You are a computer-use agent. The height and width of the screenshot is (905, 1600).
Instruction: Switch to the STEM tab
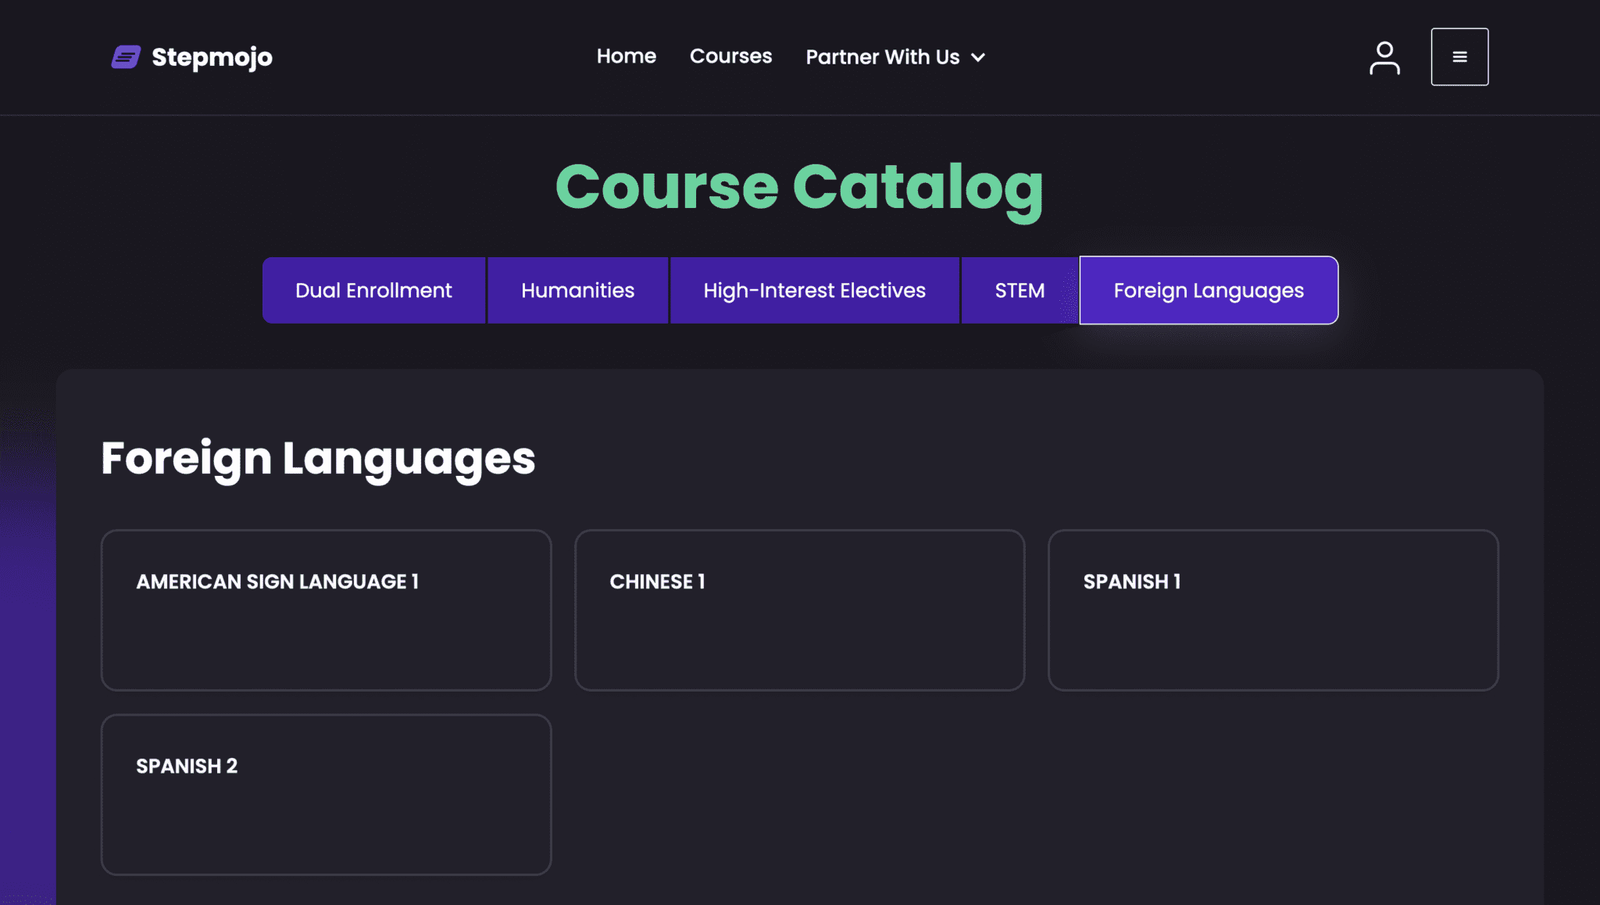(x=1019, y=290)
